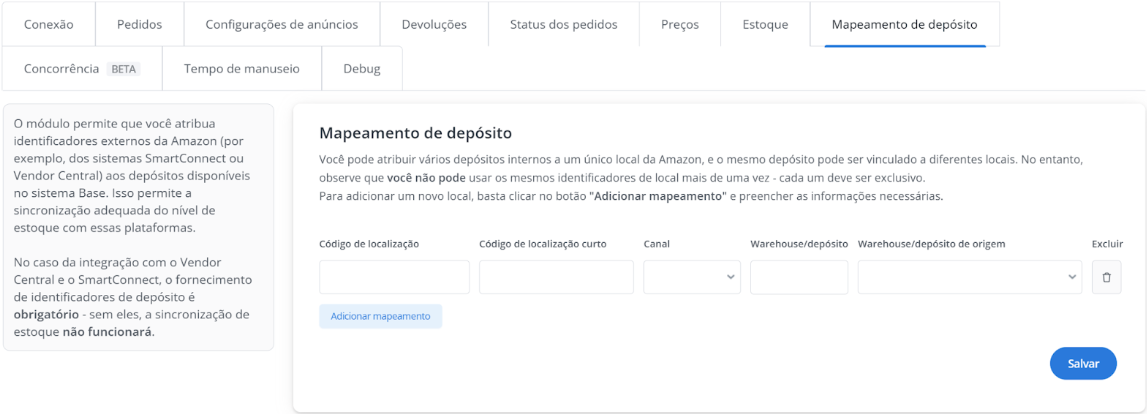Open the Estoque tab
The height and width of the screenshot is (414, 1147).
pos(765,24)
